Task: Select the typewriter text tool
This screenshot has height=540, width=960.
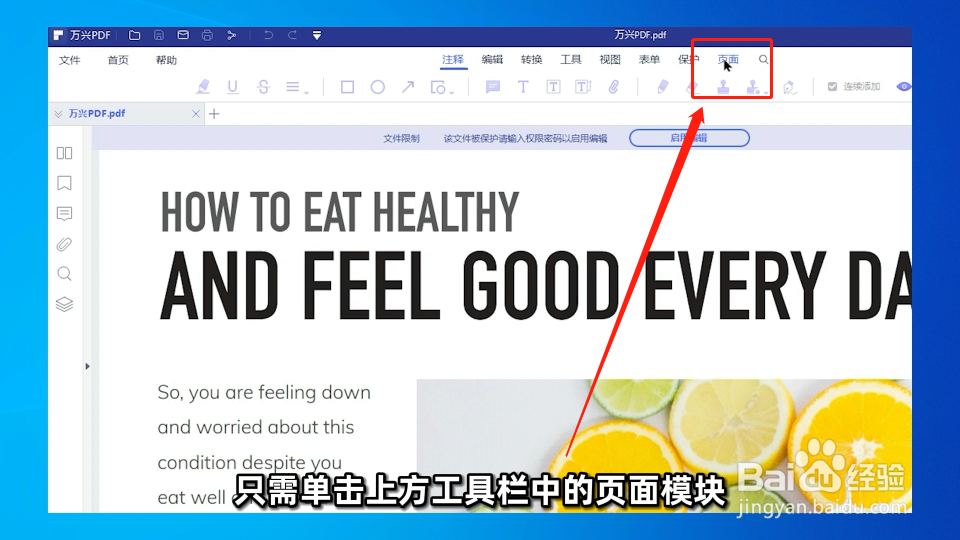Action: (x=523, y=87)
